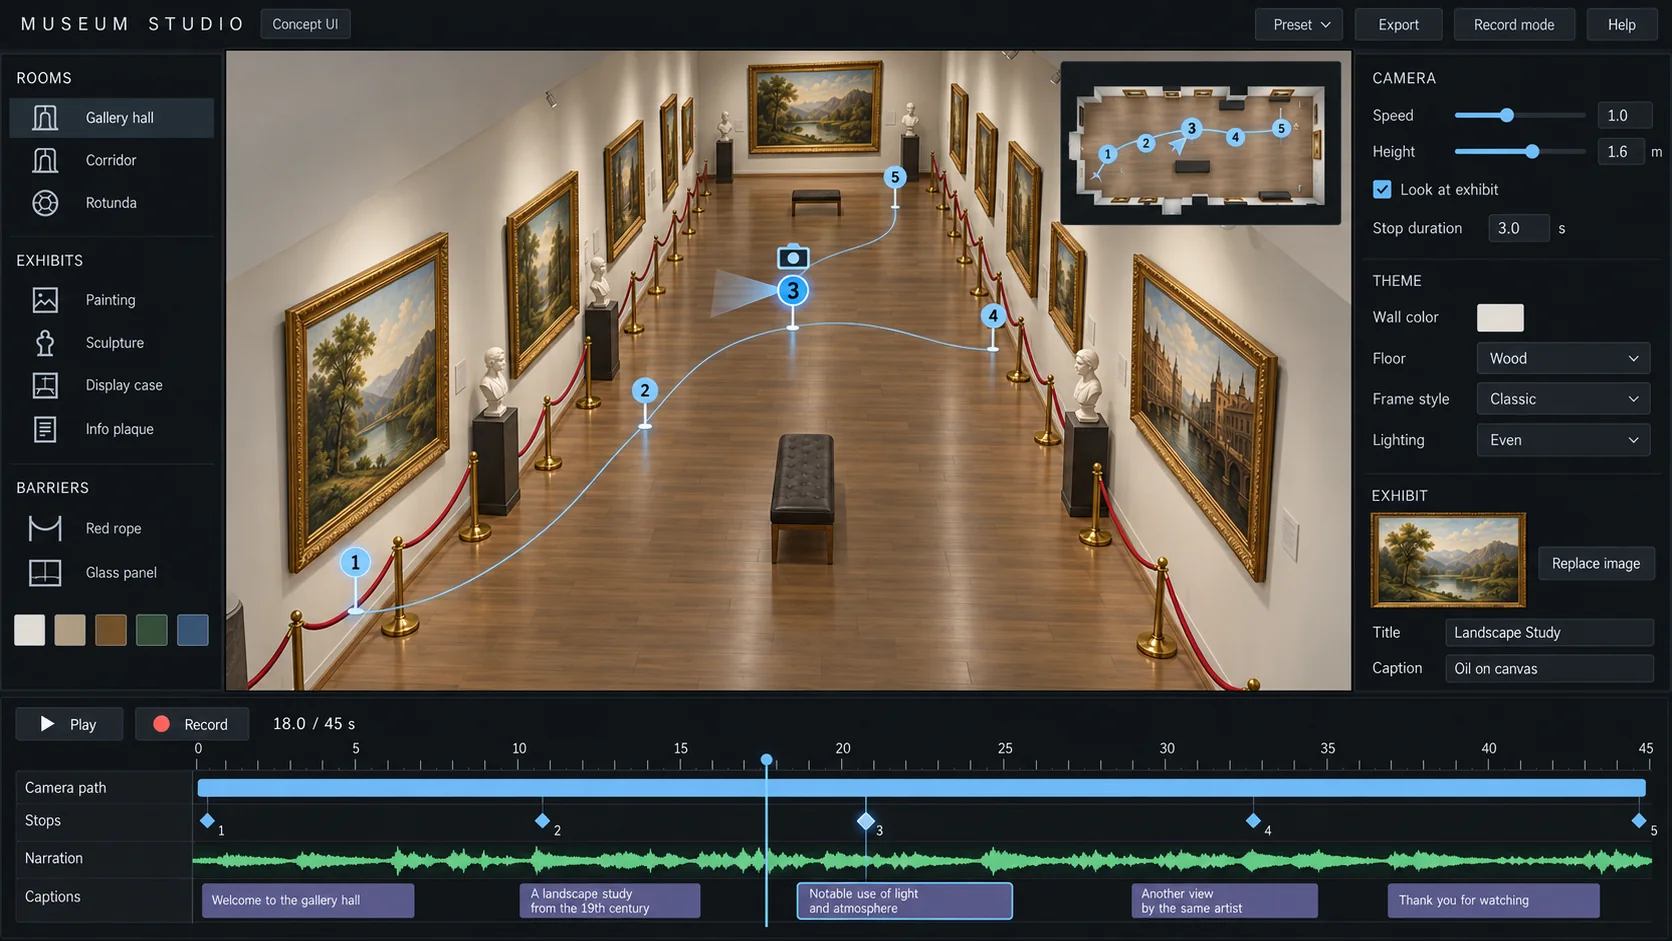The height and width of the screenshot is (941, 1672).
Task: Open the Floor dropdown set to Wood
Action: (1562, 358)
